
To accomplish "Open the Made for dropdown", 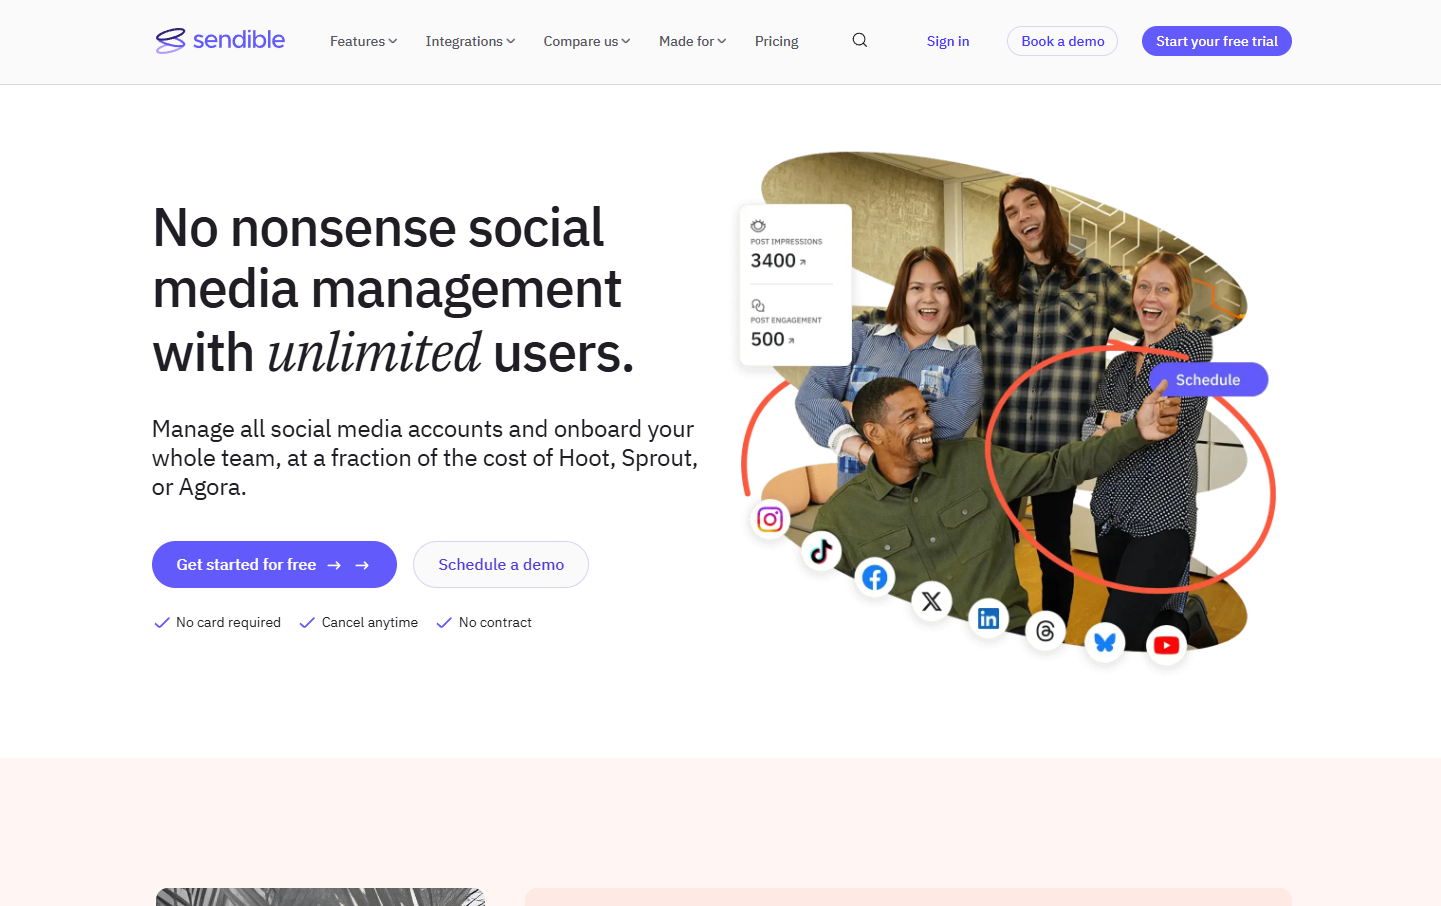I will (x=692, y=41).
